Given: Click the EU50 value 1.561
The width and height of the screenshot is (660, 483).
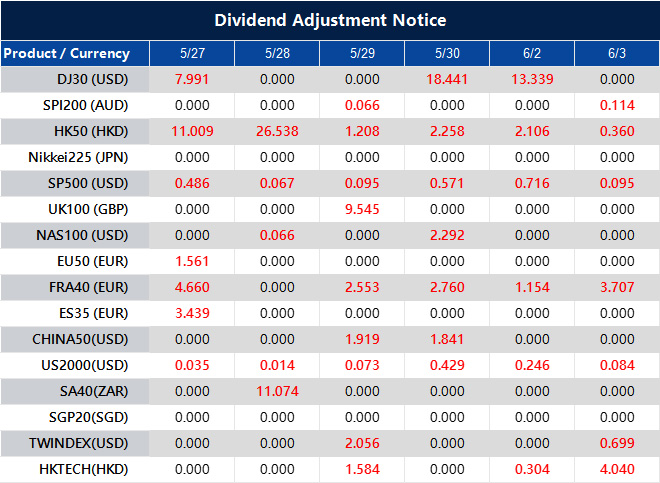Looking at the screenshot, I should click(192, 261).
